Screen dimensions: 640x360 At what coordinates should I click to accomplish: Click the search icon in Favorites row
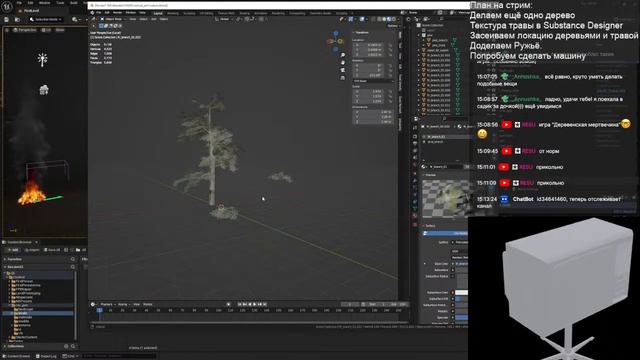[73, 259]
